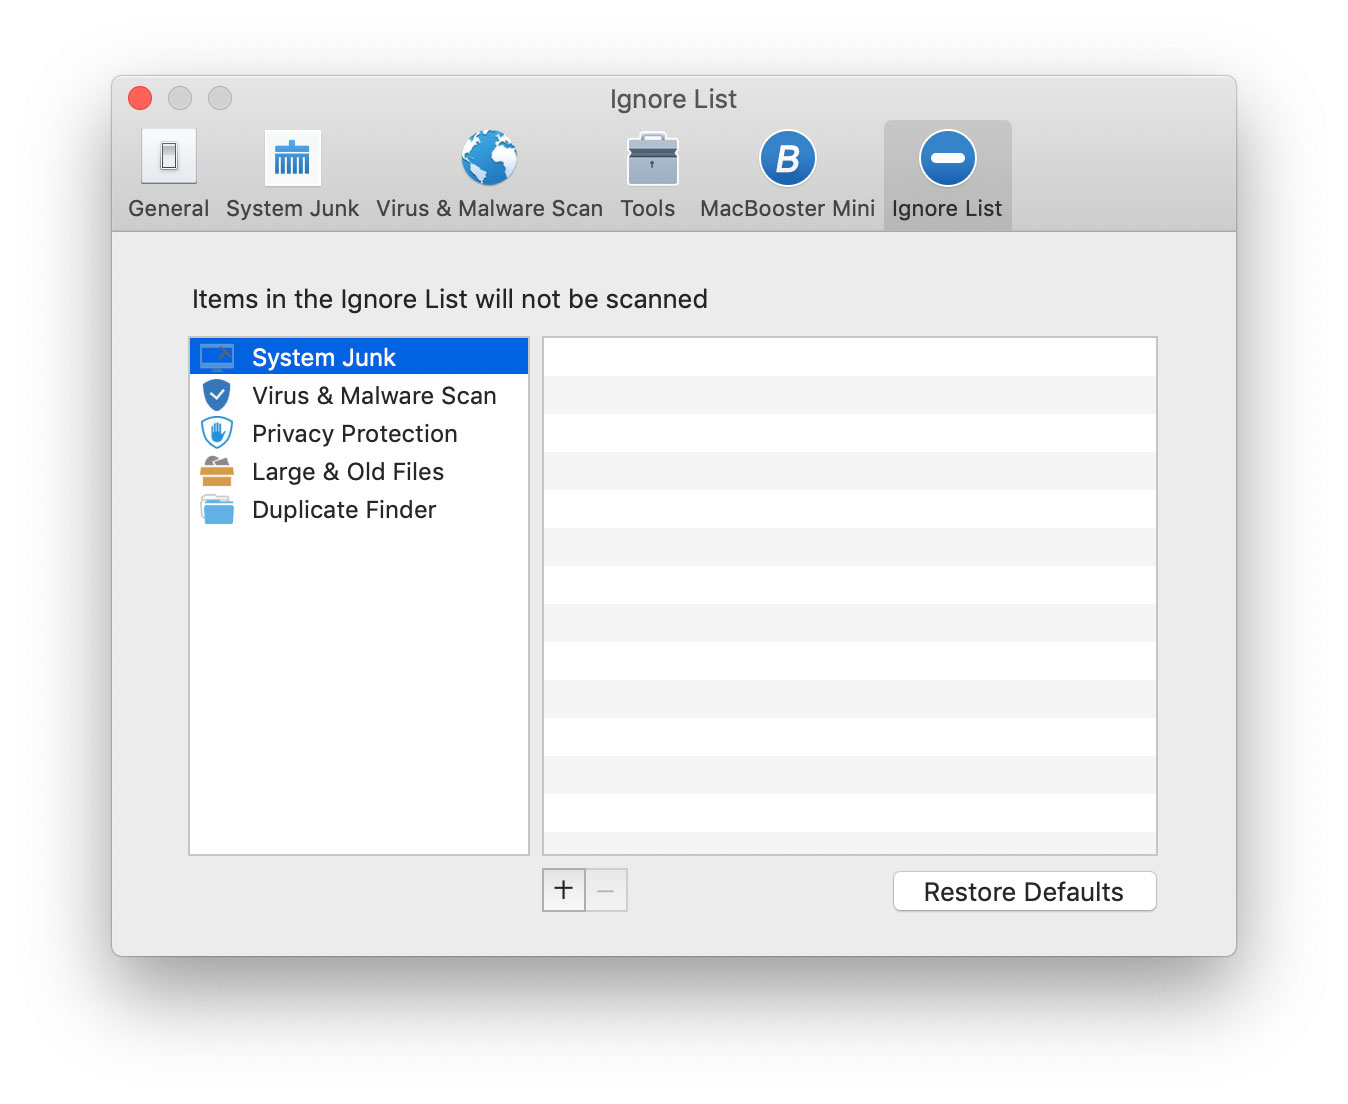Viewport: 1348px width, 1104px height.
Task: Click the Ignore List window title
Action: (x=673, y=99)
